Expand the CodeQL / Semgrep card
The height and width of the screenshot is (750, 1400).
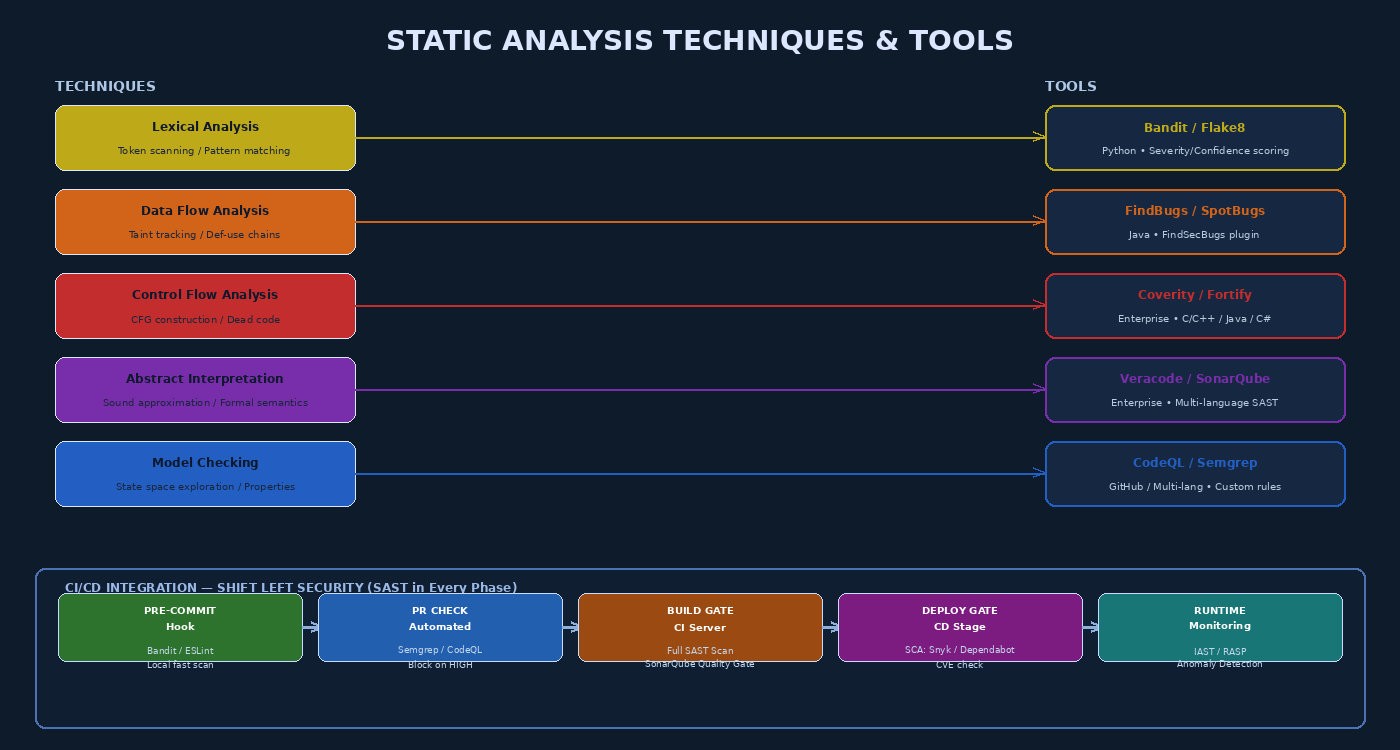pos(1195,473)
